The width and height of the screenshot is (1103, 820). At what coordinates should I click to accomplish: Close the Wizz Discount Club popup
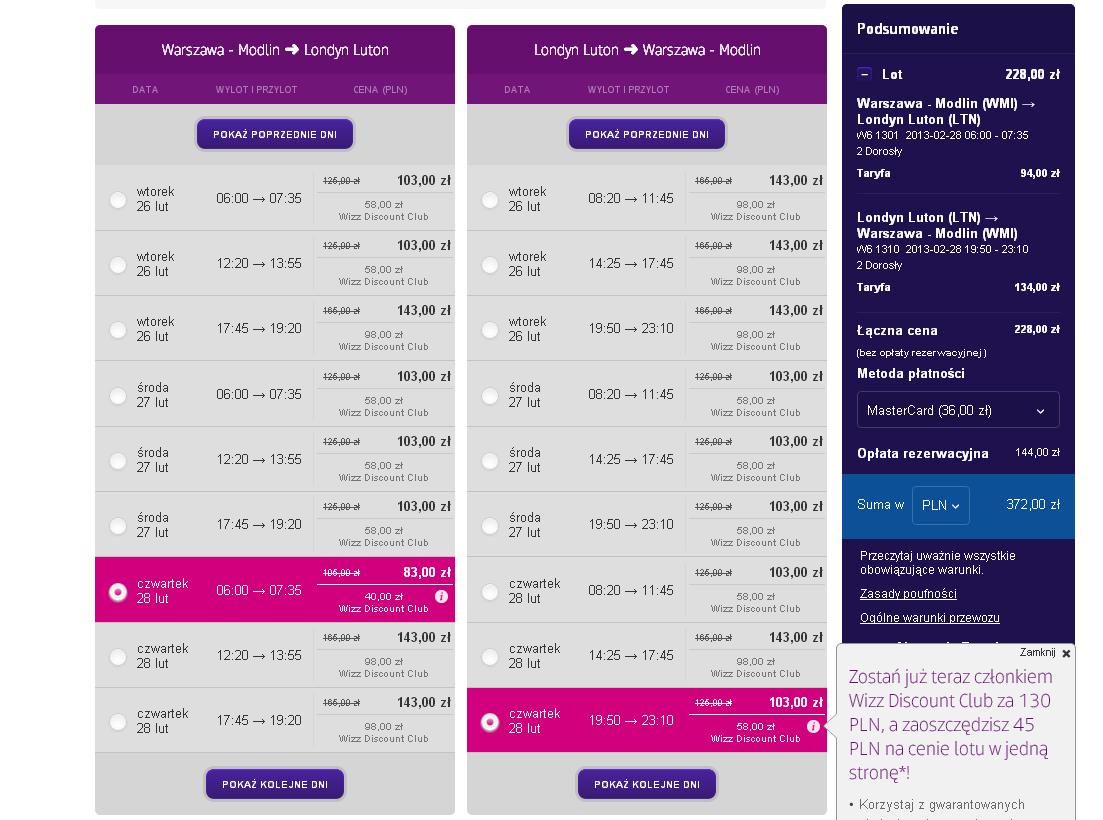(x=1066, y=653)
